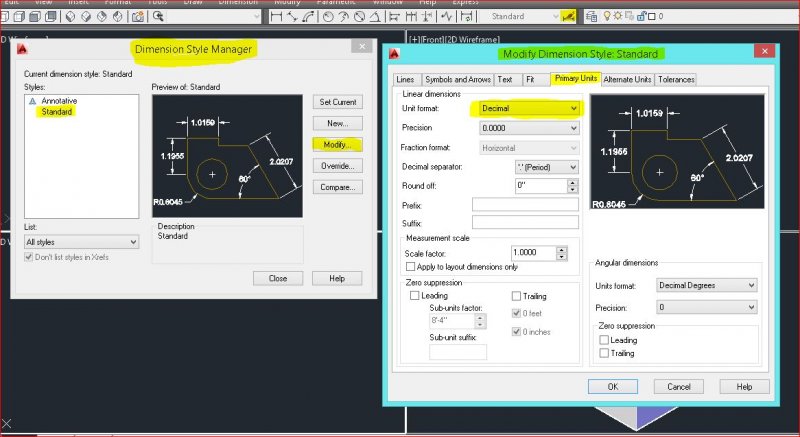The image size is (800, 437).
Task: Select the Jogged radius dimension tool
Action: click(343, 16)
